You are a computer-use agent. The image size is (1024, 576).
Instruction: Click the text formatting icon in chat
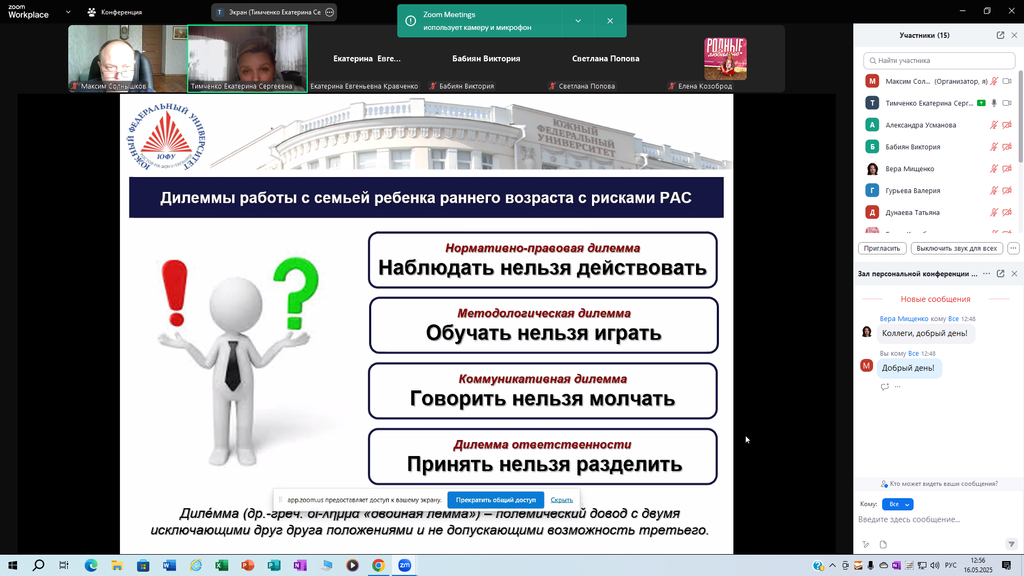tap(866, 544)
